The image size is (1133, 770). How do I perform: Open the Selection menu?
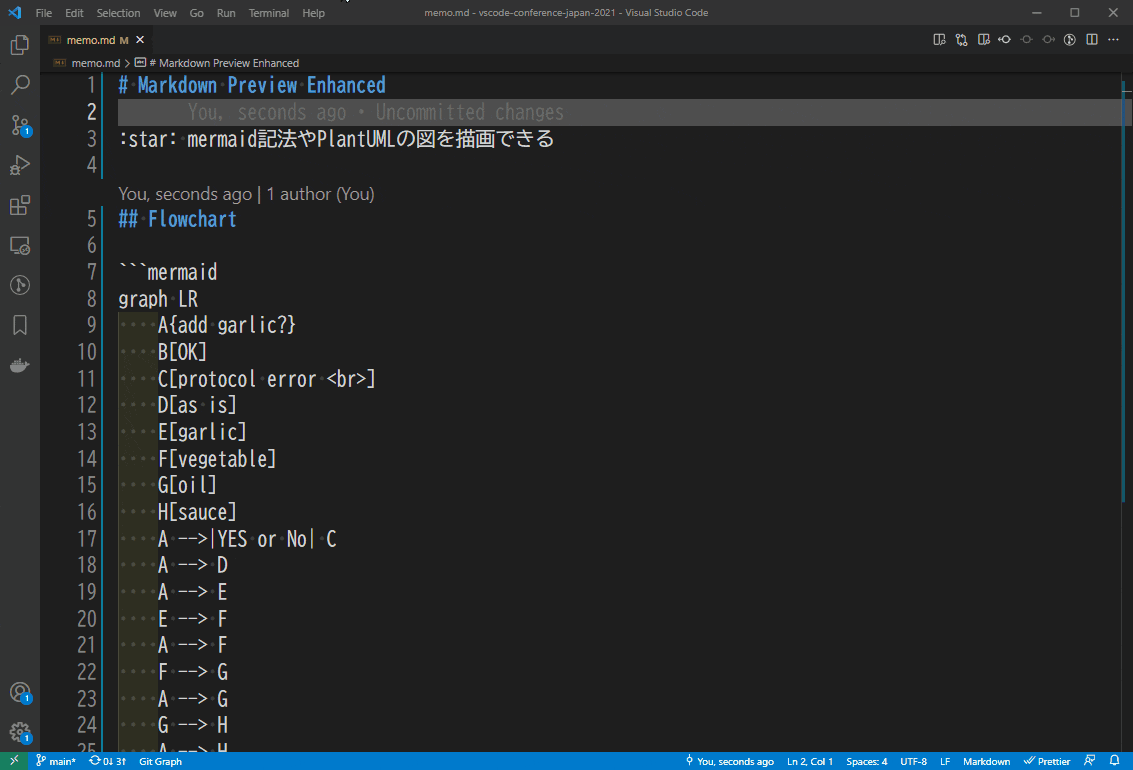(119, 13)
